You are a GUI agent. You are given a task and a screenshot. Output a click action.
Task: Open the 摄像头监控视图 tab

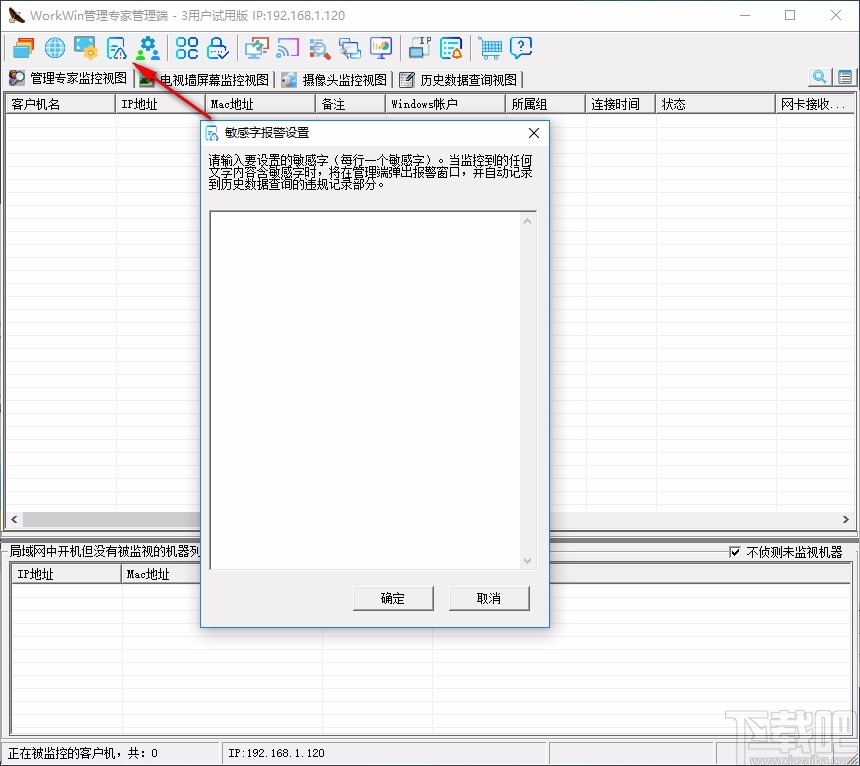[x=335, y=80]
